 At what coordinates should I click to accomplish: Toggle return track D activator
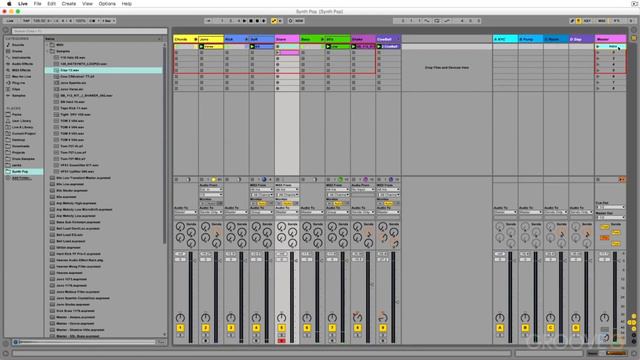(x=576, y=328)
